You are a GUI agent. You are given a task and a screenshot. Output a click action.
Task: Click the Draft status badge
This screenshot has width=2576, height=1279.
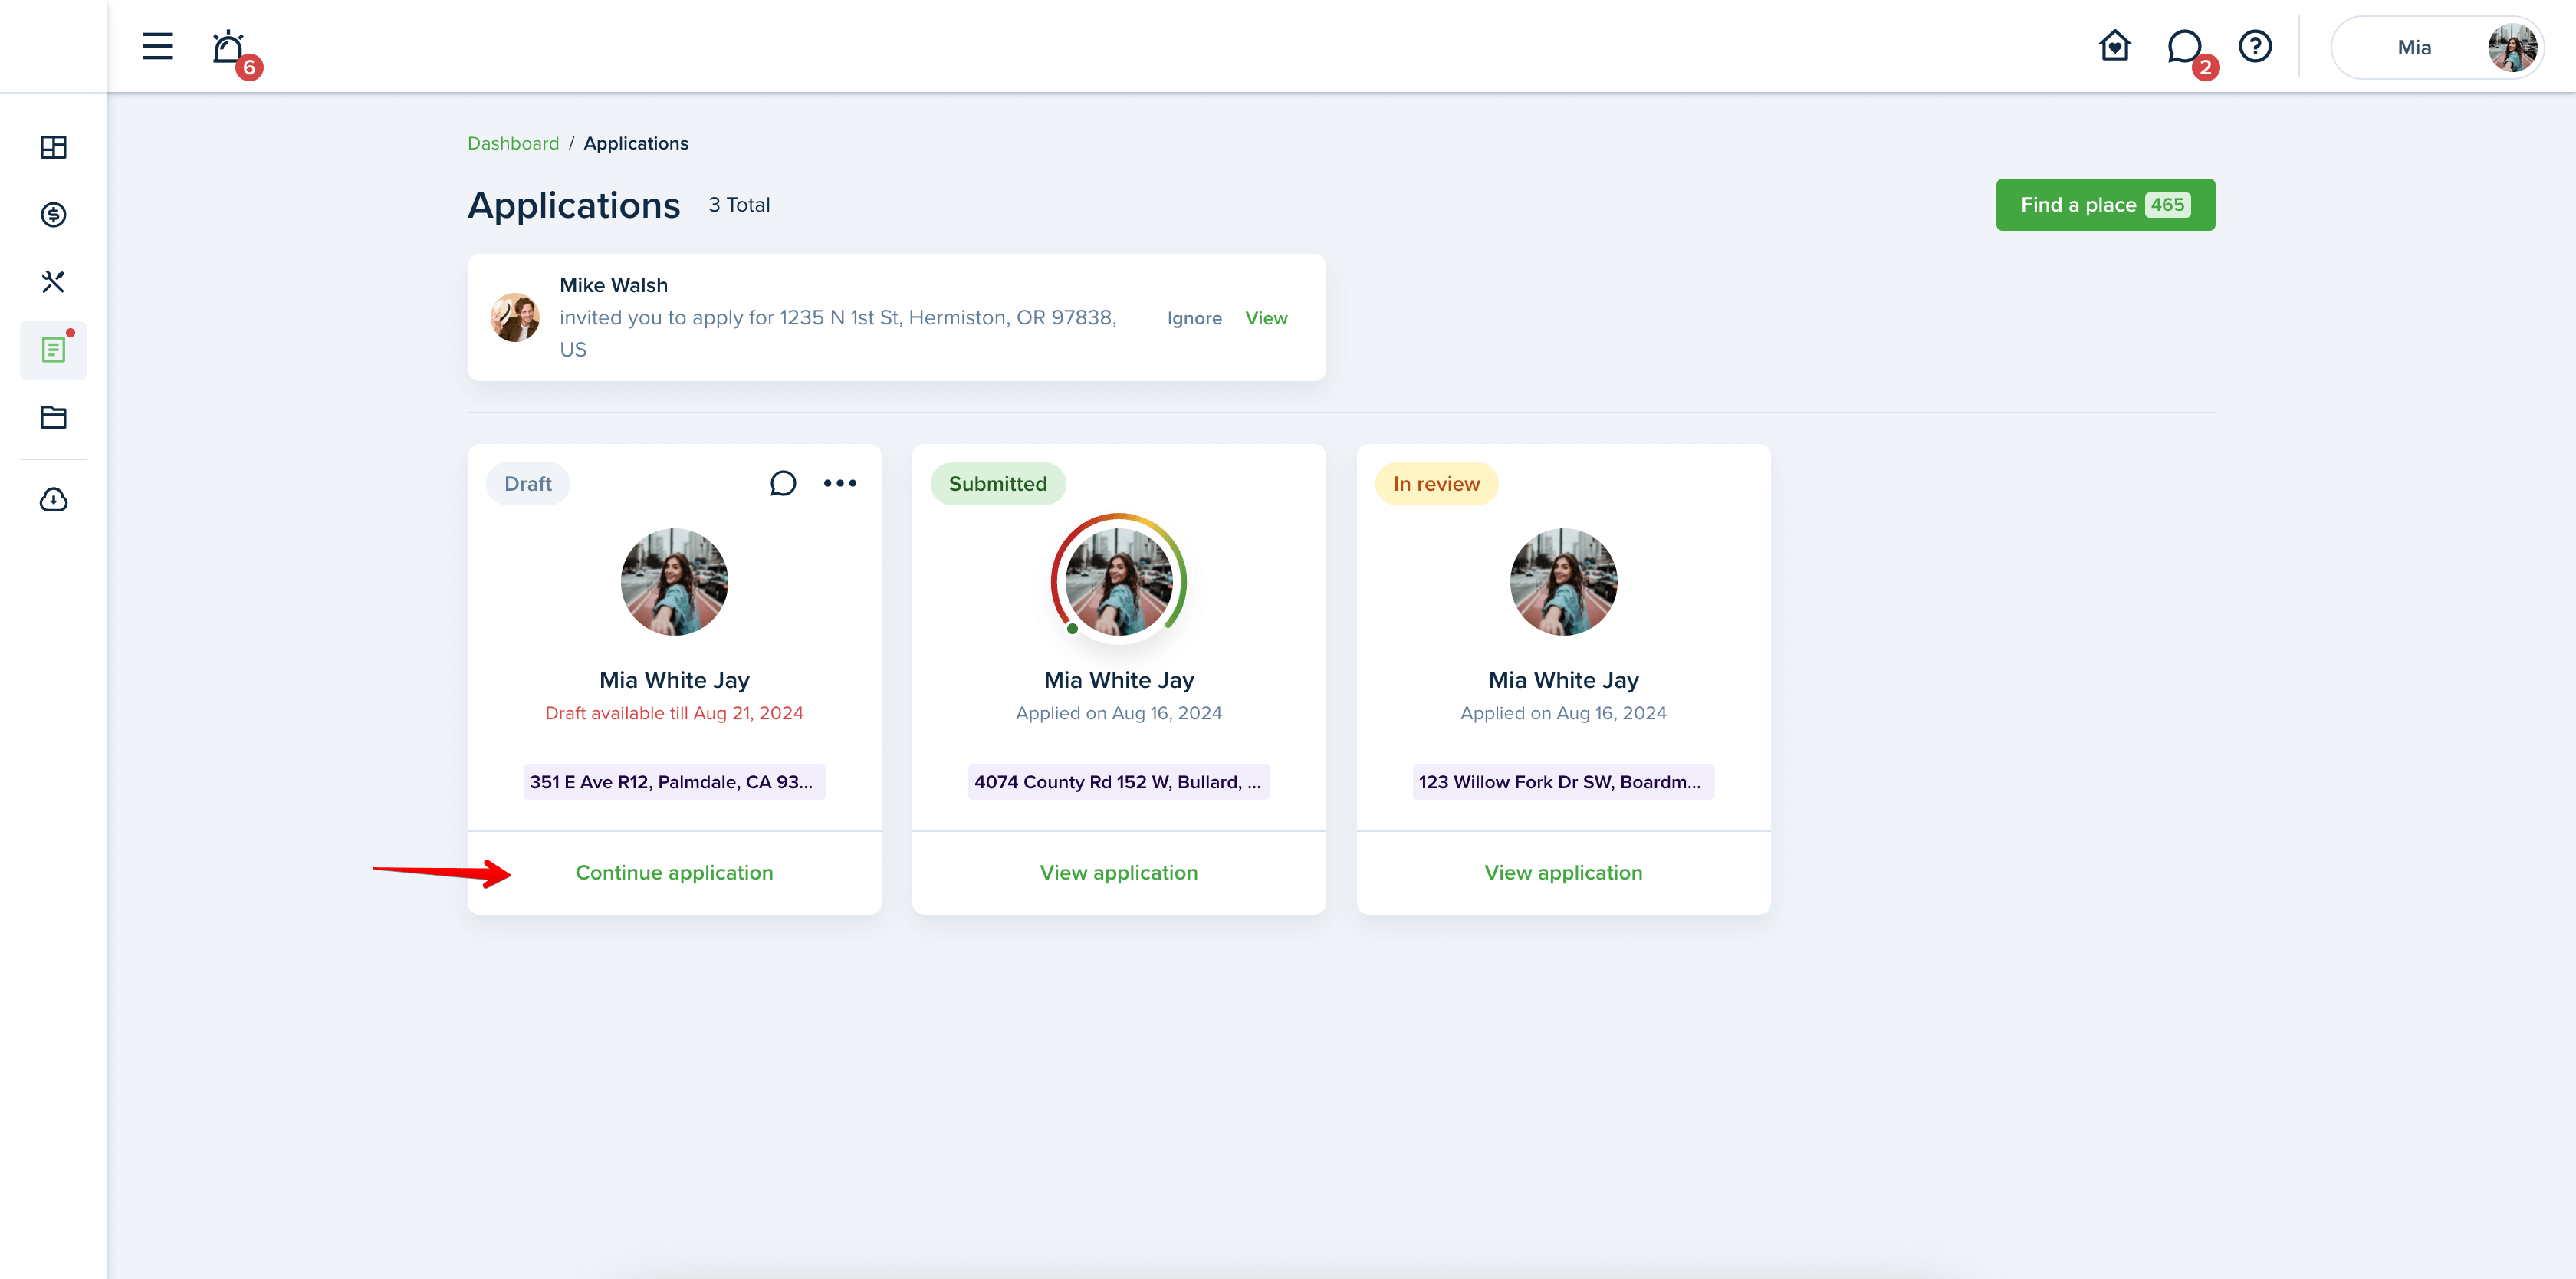coord(527,484)
